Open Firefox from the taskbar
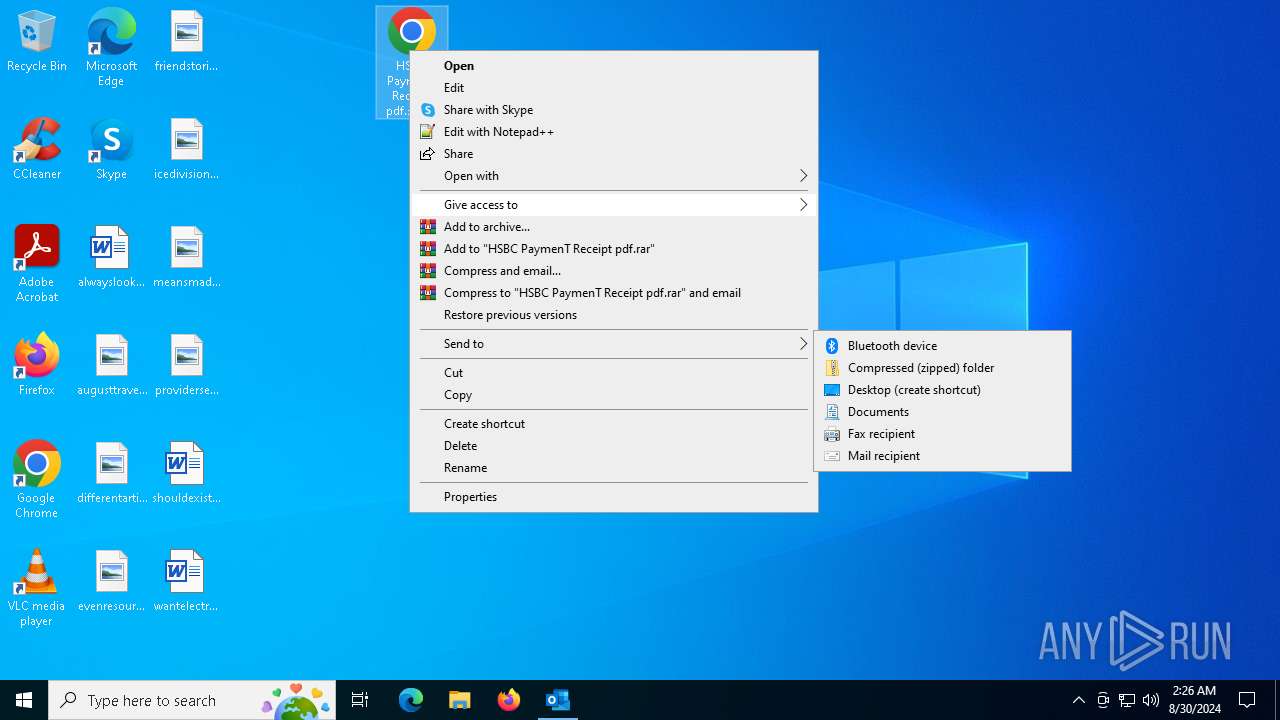The width and height of the screenshot is (1280, 720). pyautogui.click(x=508, y=700)
